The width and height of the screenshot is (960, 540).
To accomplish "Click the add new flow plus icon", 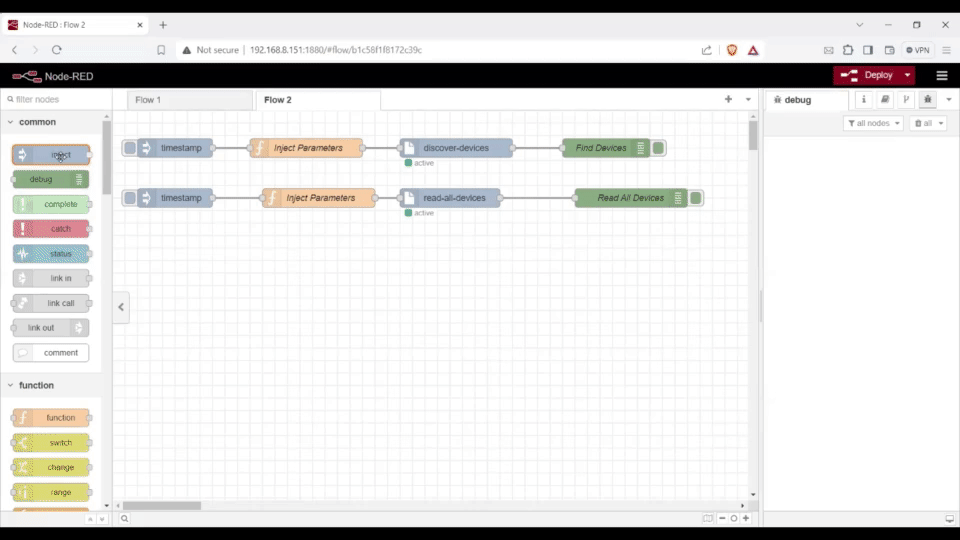I will click(728, 100).
